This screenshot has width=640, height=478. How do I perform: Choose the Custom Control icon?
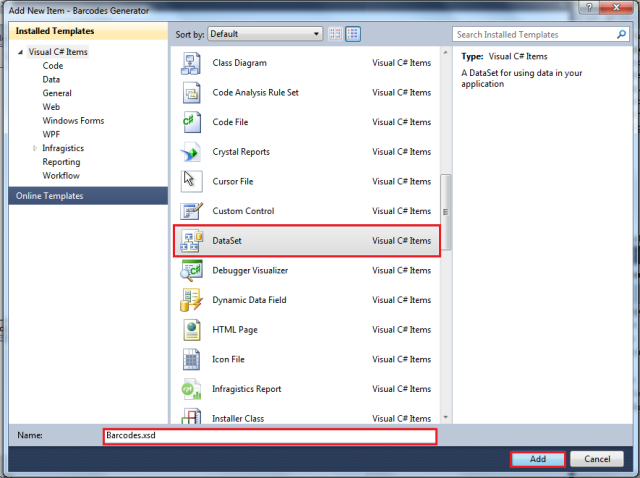(x=191, y=211)
